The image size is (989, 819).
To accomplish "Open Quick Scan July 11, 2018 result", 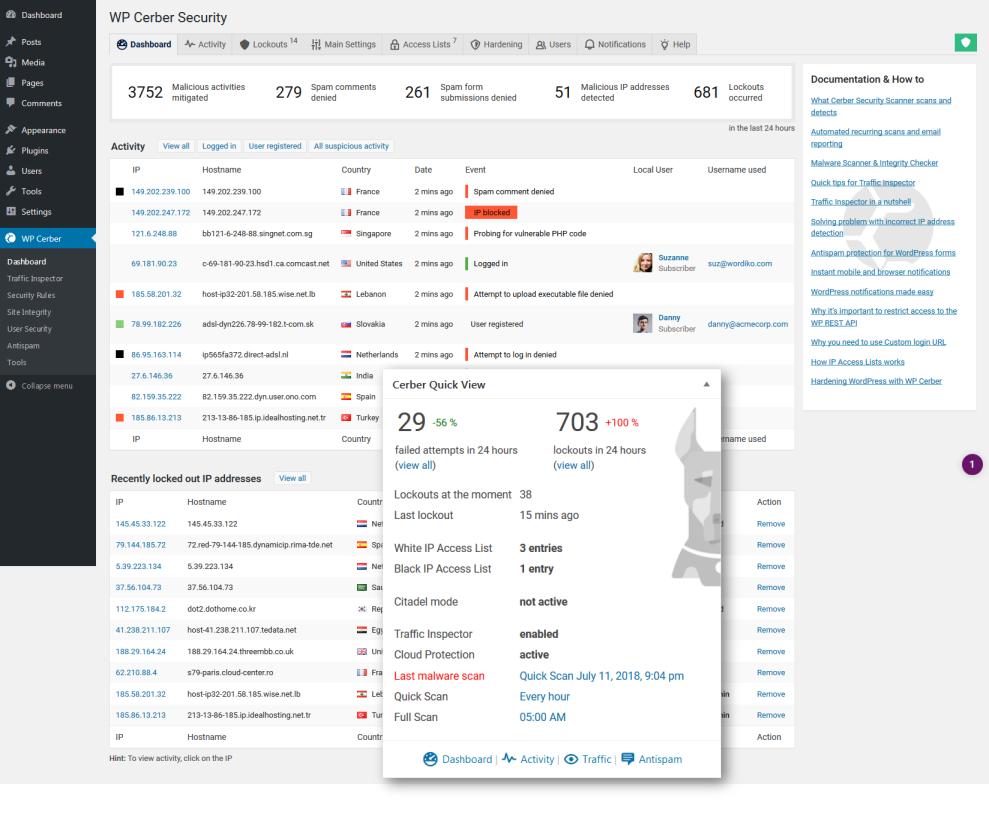I will coord(601,676).
